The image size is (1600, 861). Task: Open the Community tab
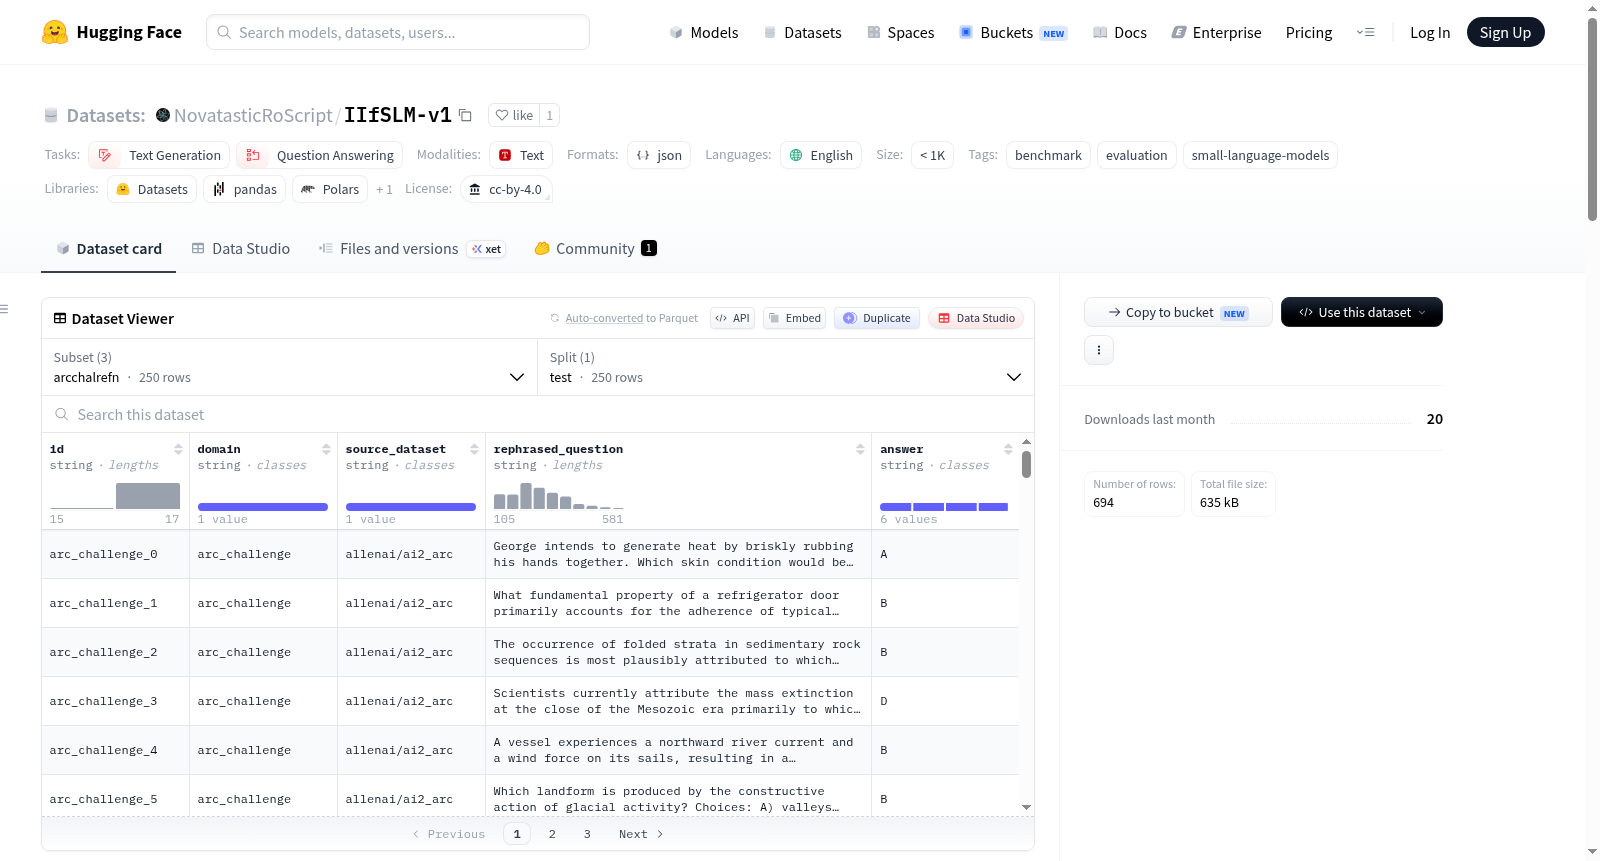(x=595, y=248)
